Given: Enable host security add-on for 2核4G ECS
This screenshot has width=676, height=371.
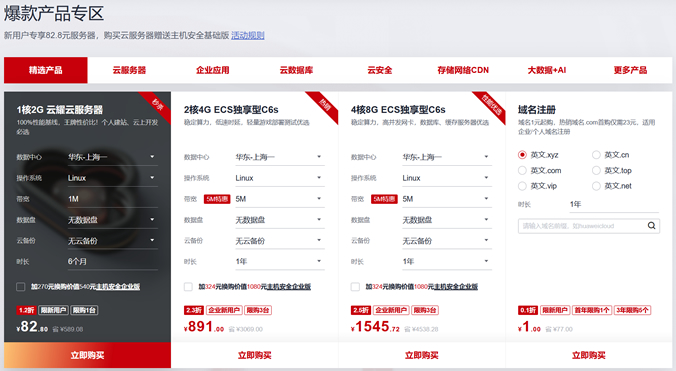Looking at the screenshot, I should click(x=188, y=287).
